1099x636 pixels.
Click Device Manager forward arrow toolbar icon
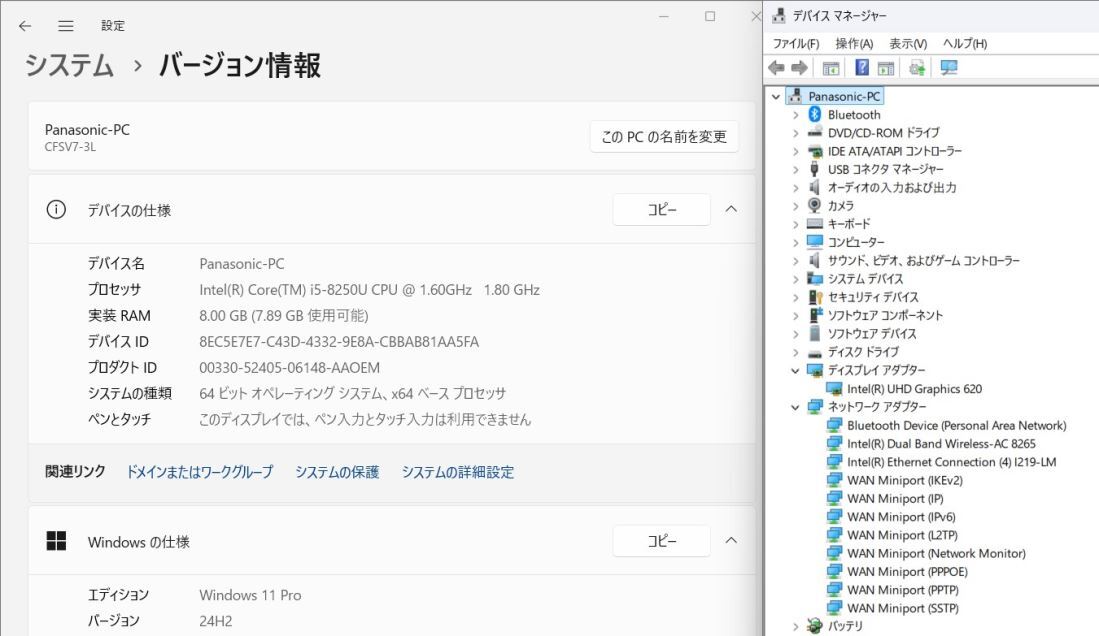point(799,67)
